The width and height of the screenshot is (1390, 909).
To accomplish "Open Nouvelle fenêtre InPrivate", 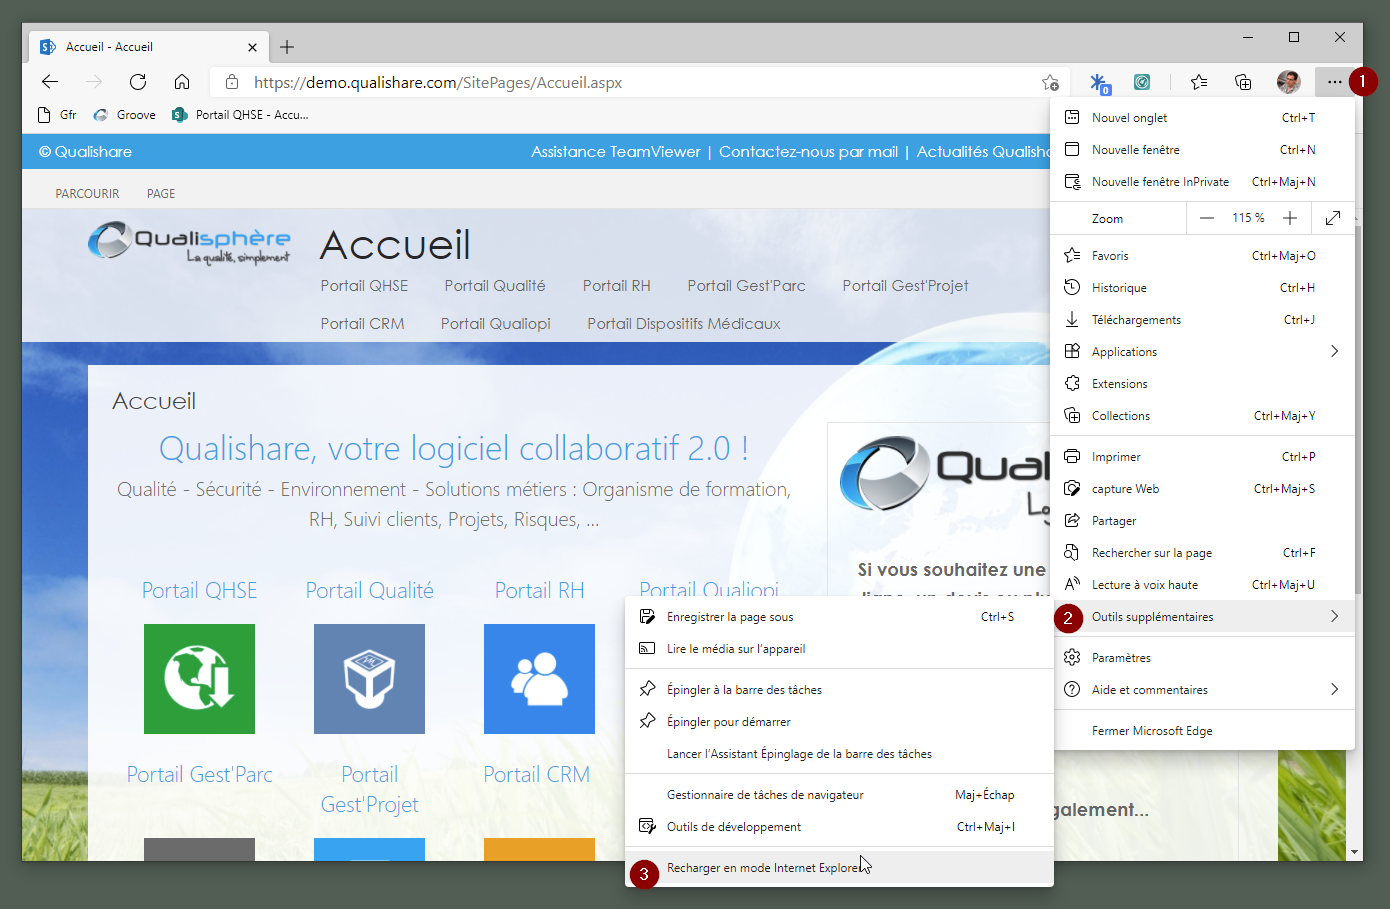I will (x=1202, y=182).
